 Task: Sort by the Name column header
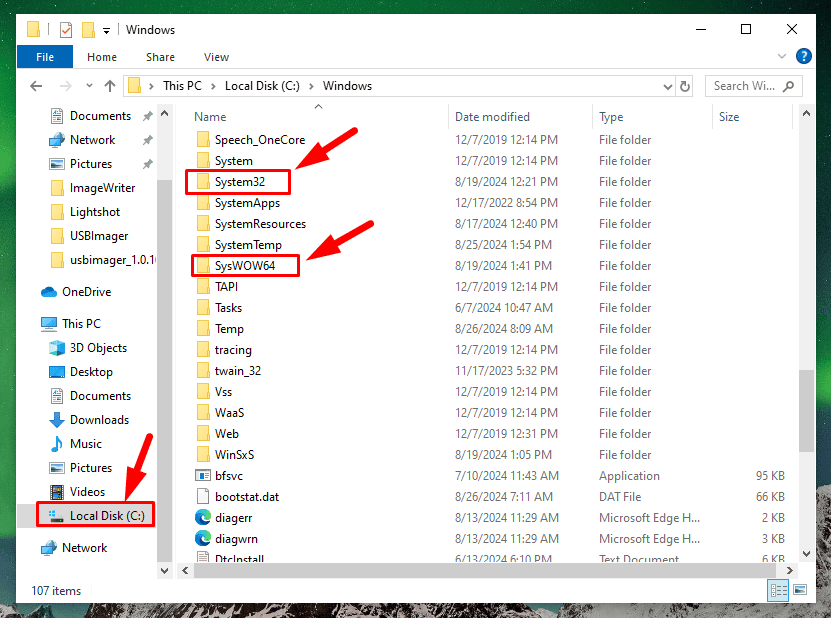tap(210, 117)
